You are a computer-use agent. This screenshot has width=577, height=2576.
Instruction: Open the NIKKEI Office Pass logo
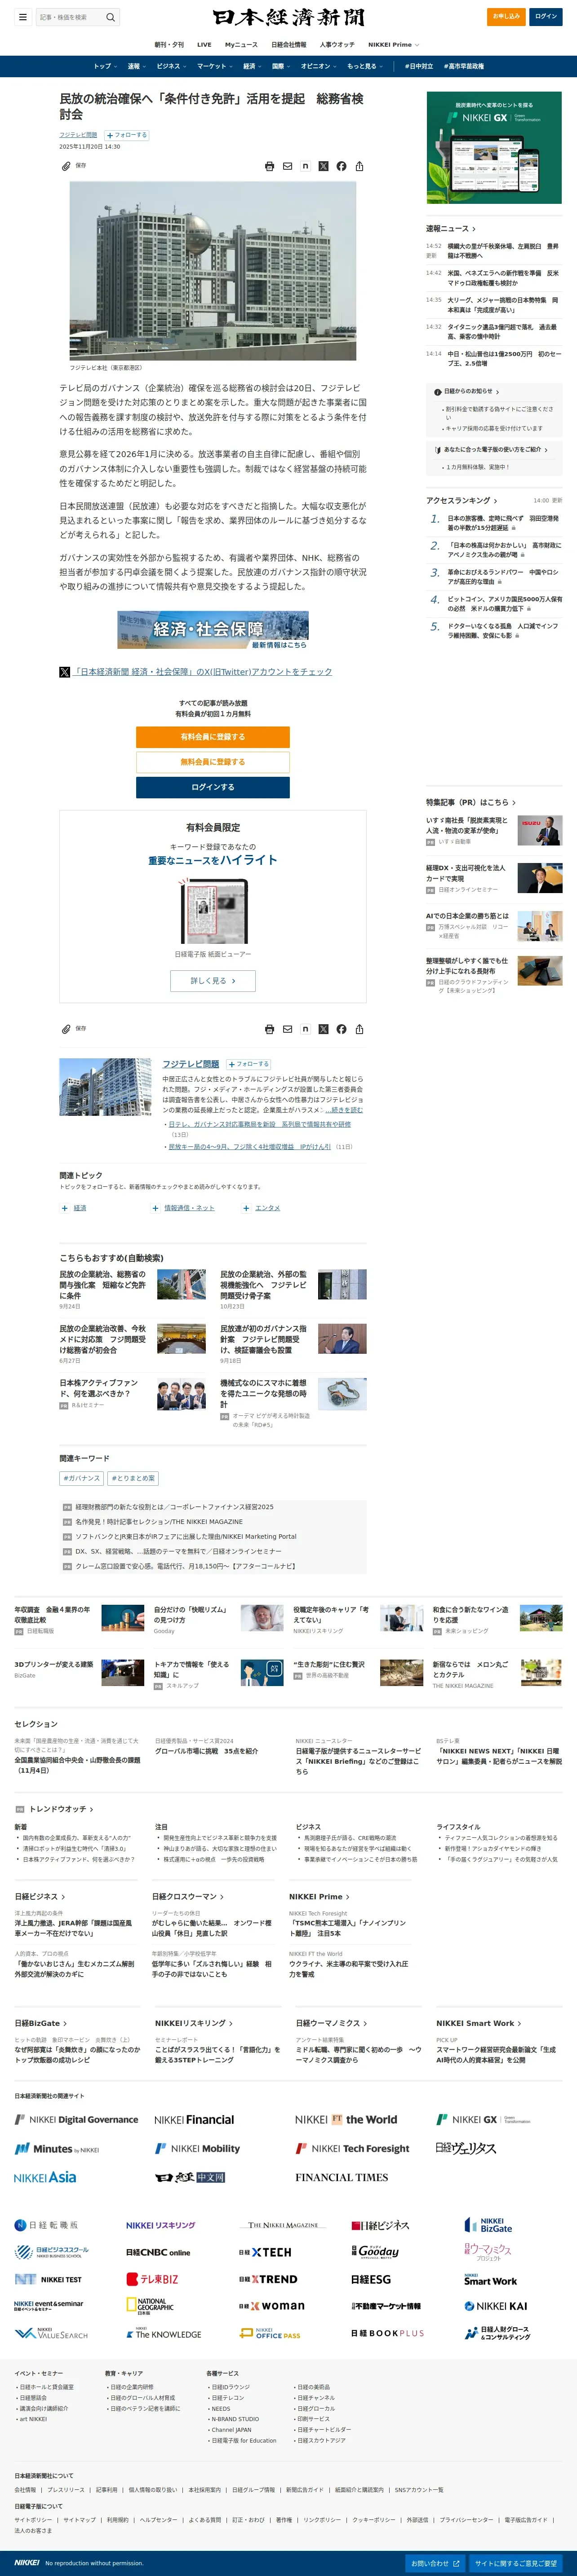pos(270,2333)
